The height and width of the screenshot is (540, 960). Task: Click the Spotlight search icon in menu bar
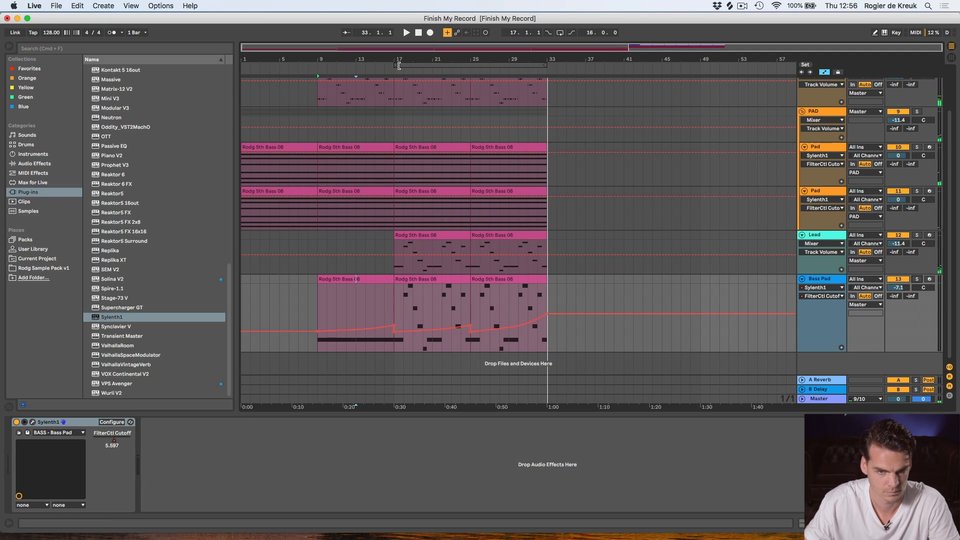pos(928,6)
